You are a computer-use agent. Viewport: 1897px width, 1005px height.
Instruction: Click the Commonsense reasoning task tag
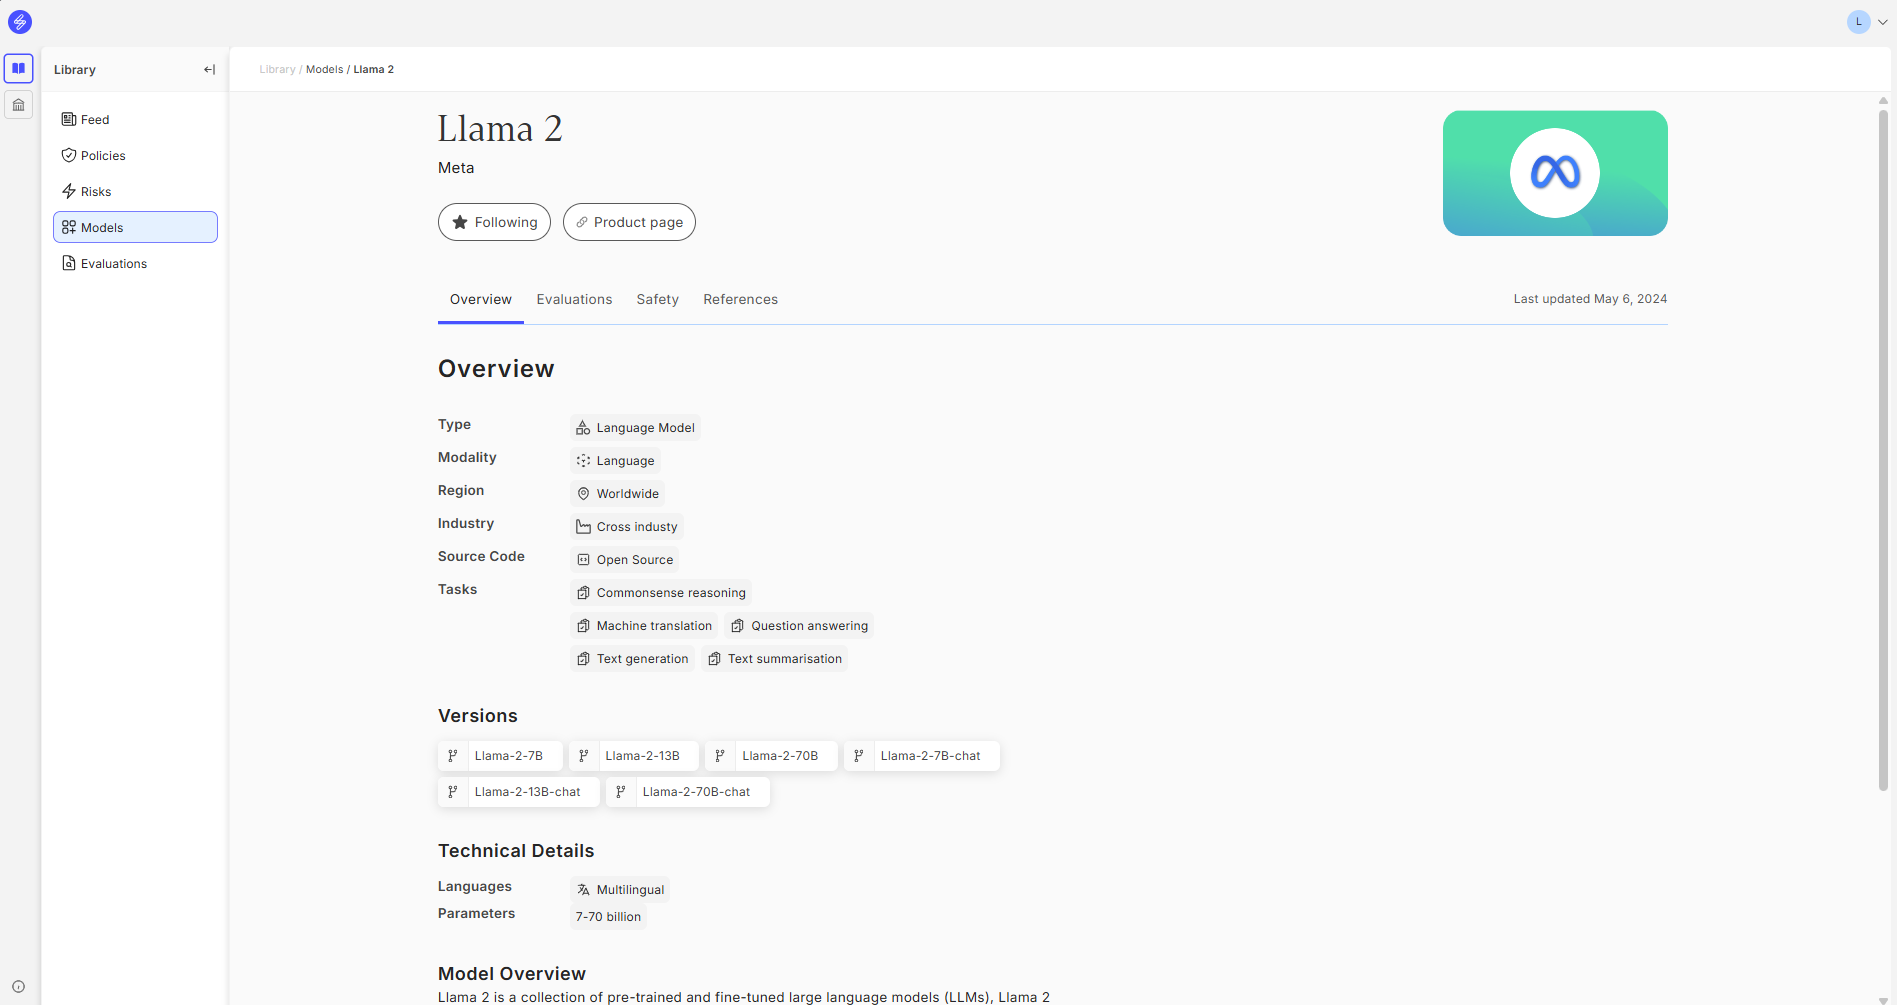click(661, 593)
